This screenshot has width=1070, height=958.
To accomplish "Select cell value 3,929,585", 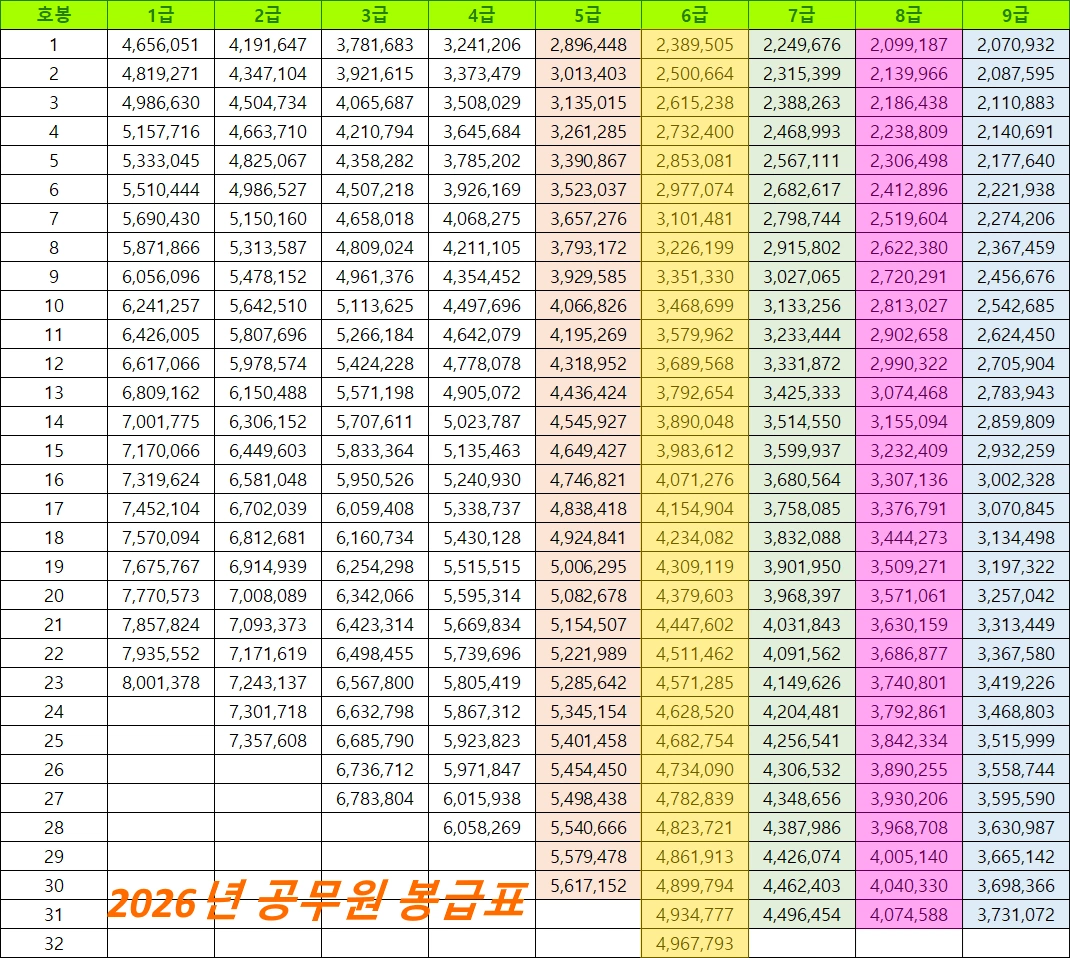I will pos(588,277).
